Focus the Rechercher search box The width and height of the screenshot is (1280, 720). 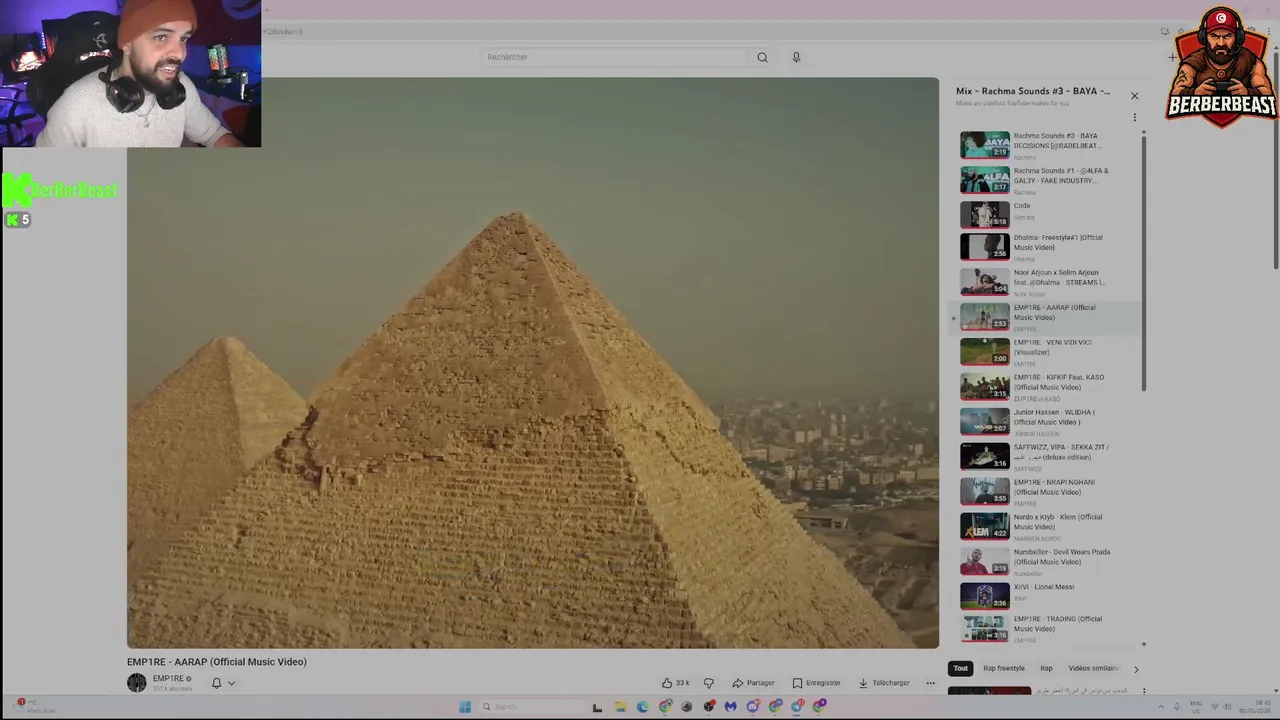point(612,57)
